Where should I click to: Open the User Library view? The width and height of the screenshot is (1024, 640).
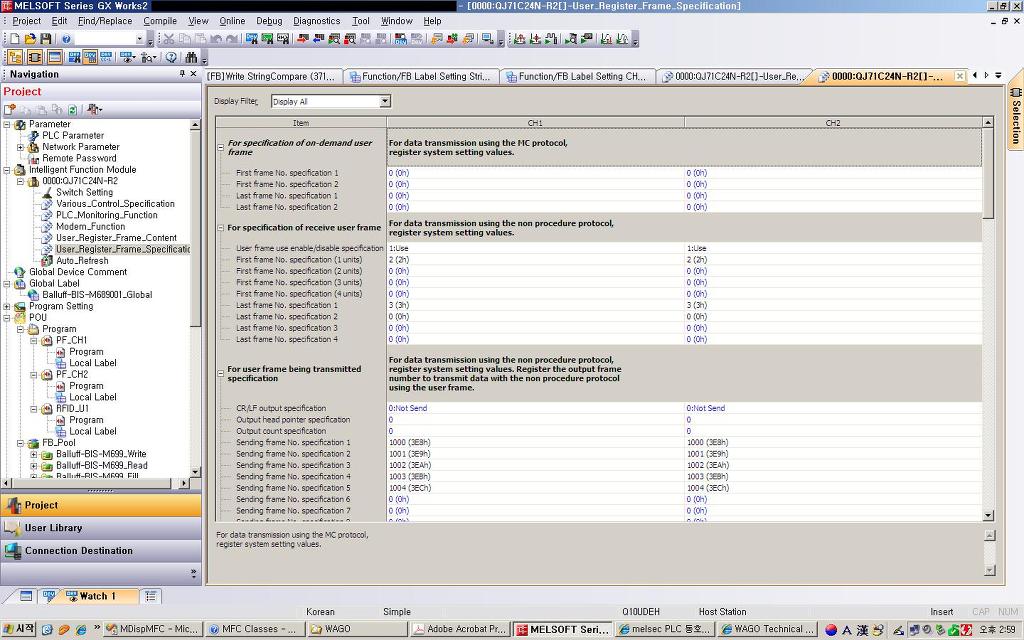click(53, 528)
